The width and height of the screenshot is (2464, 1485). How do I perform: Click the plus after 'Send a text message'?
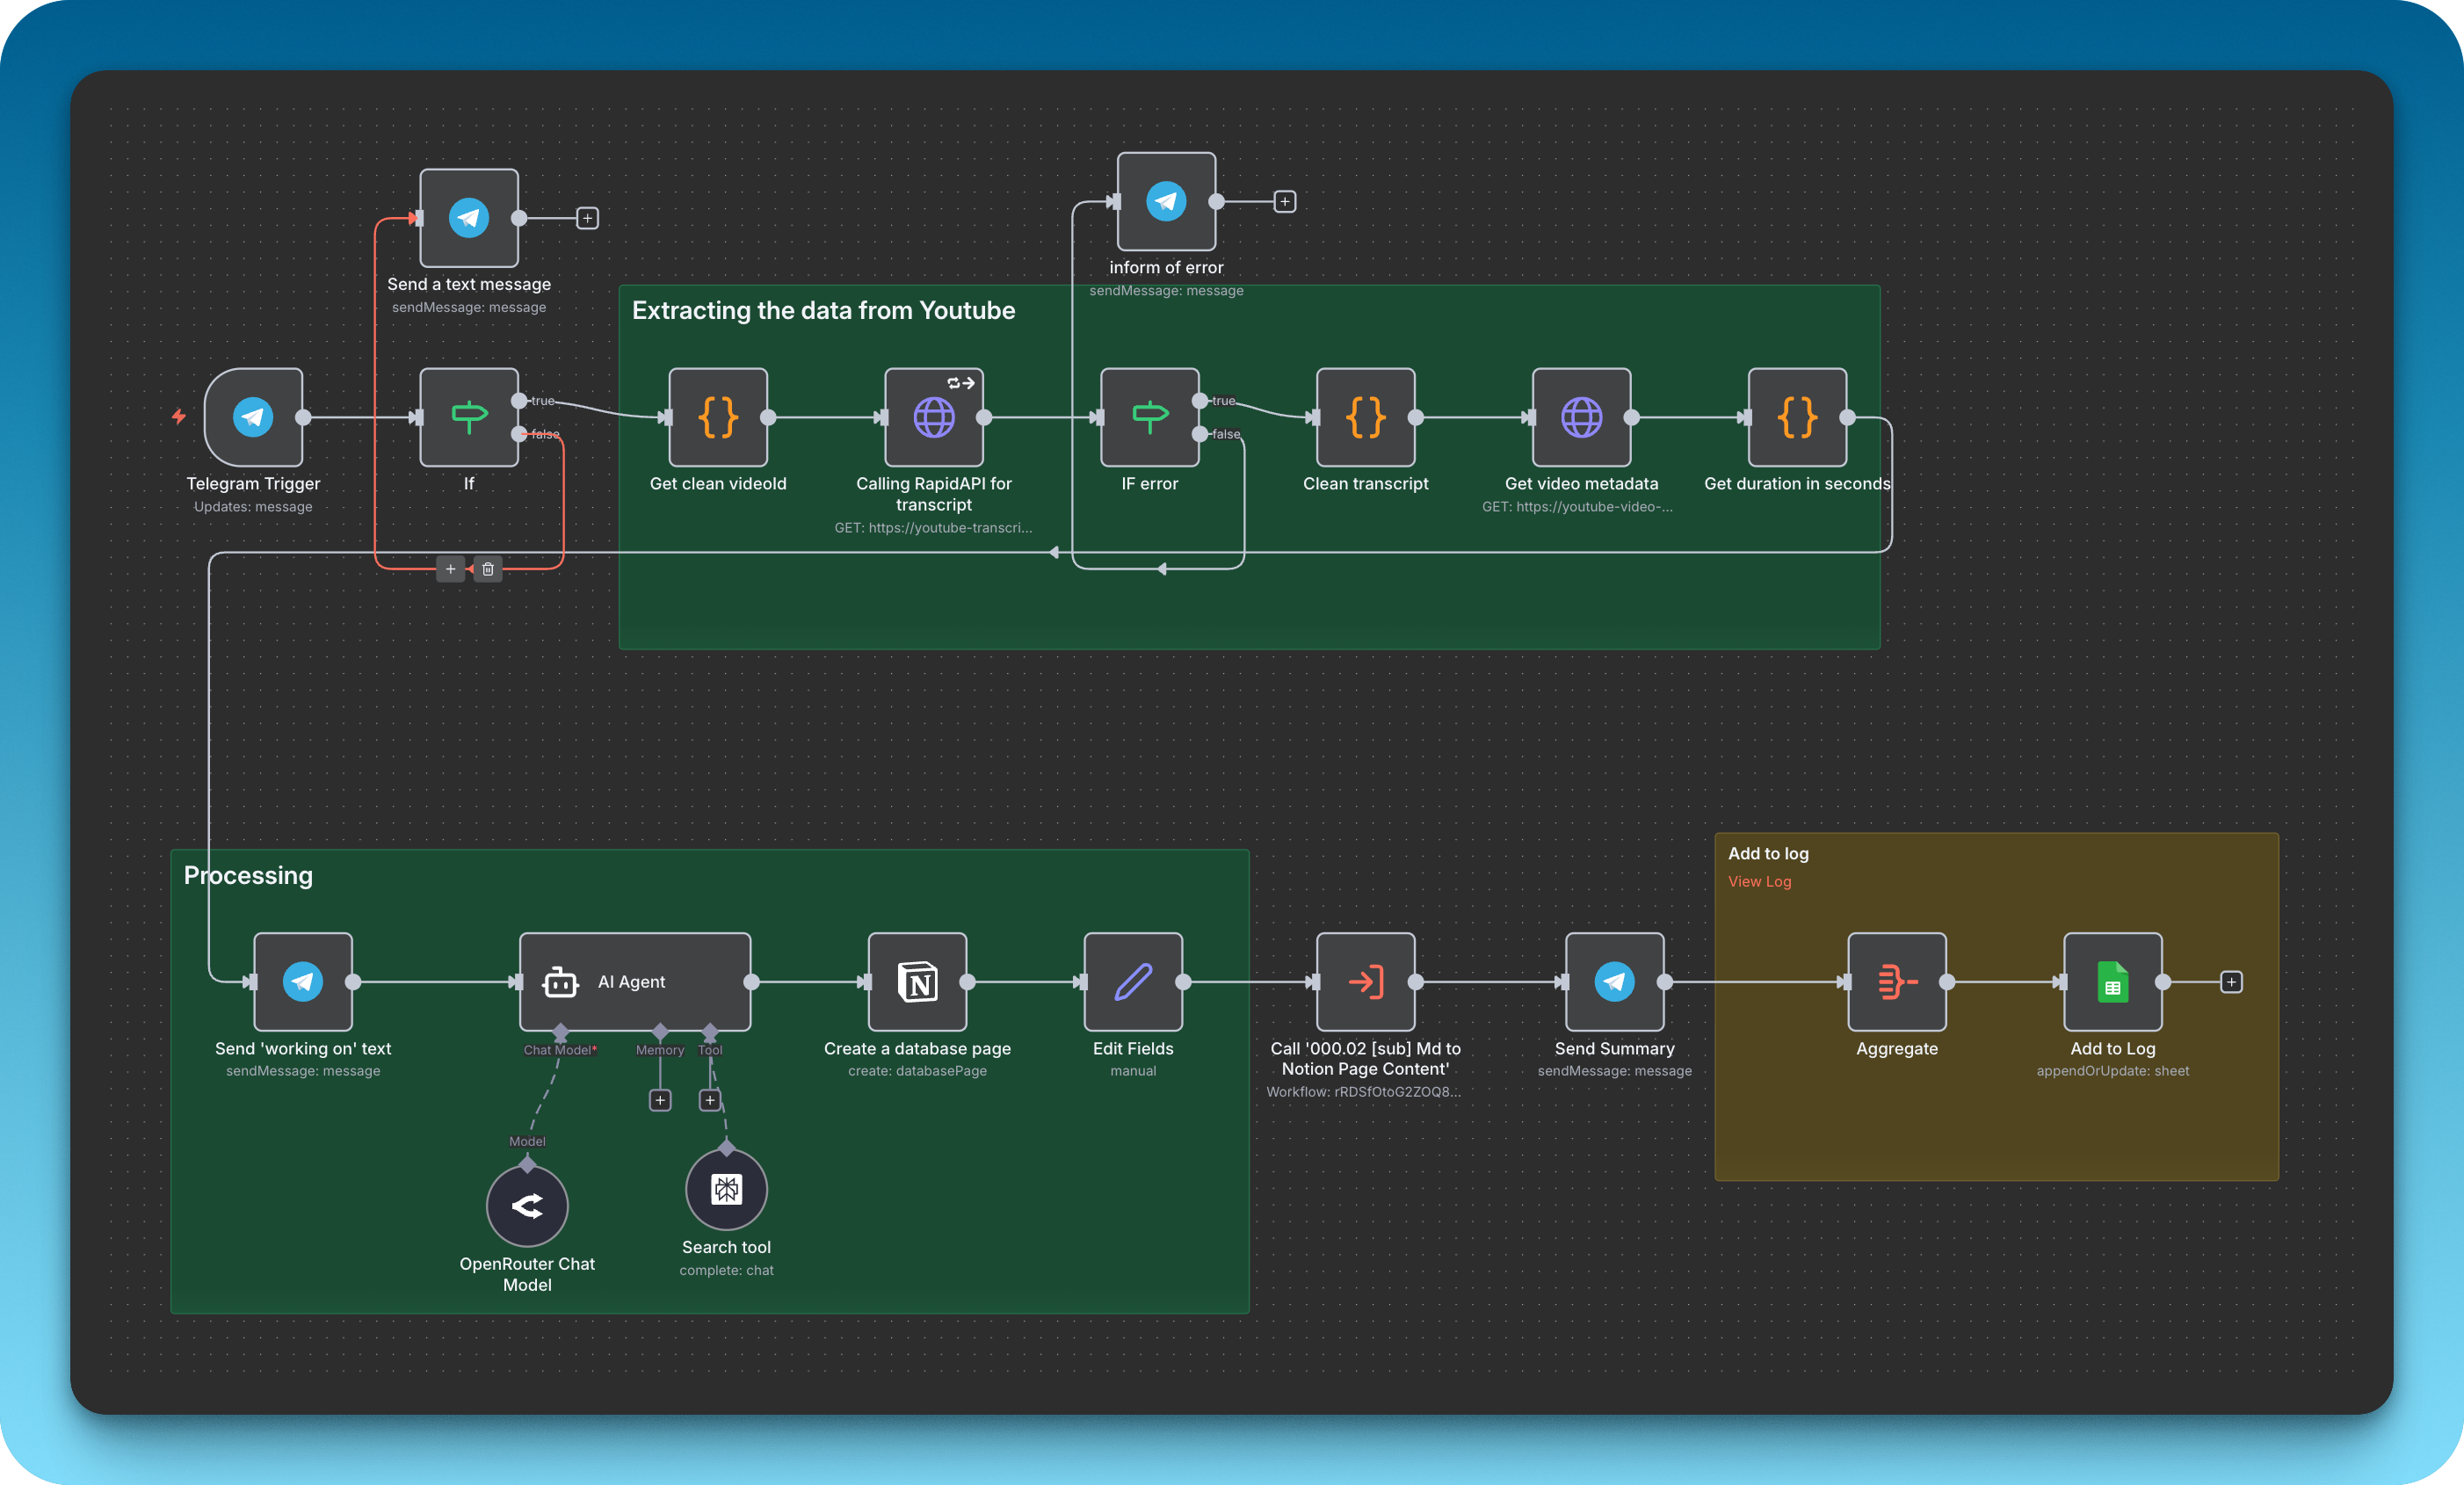(x=588, y=217)
